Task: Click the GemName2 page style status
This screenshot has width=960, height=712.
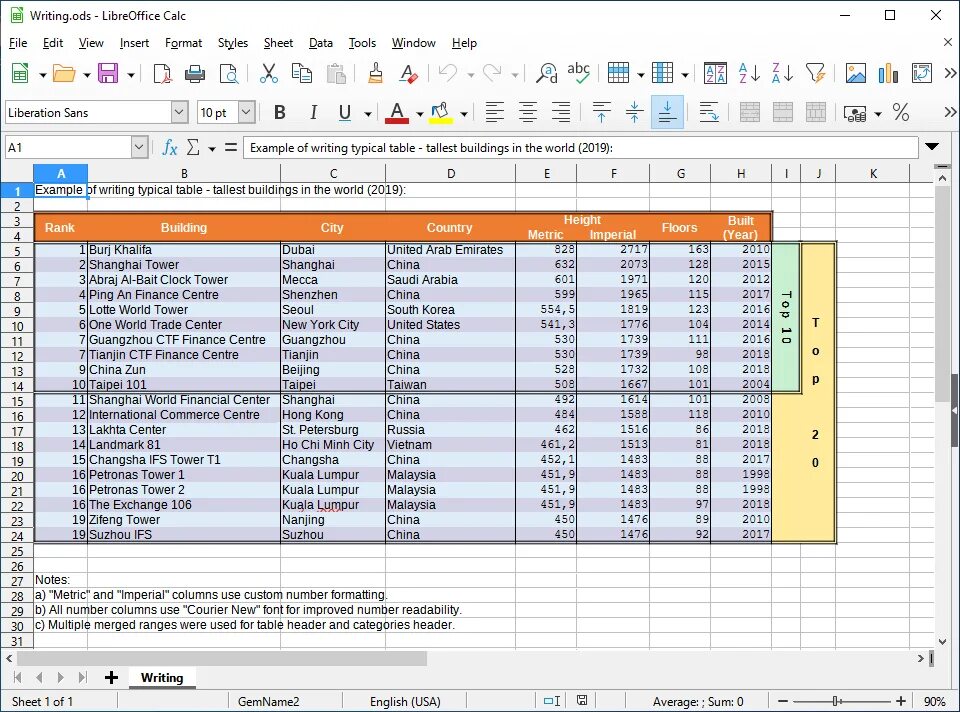Action: click(268, 702)
